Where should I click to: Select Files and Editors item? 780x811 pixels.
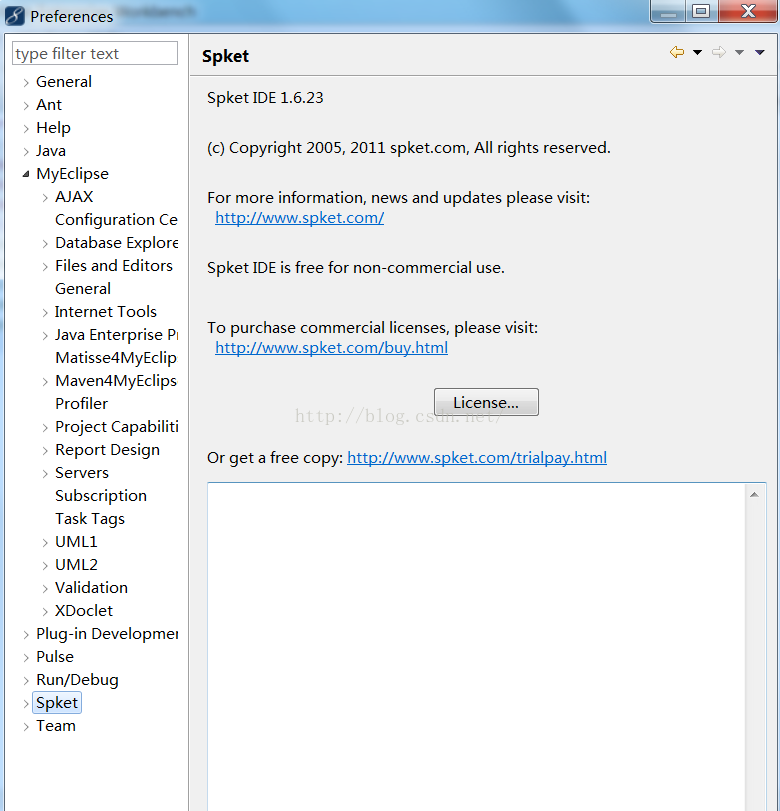click(x=114, y=266)
